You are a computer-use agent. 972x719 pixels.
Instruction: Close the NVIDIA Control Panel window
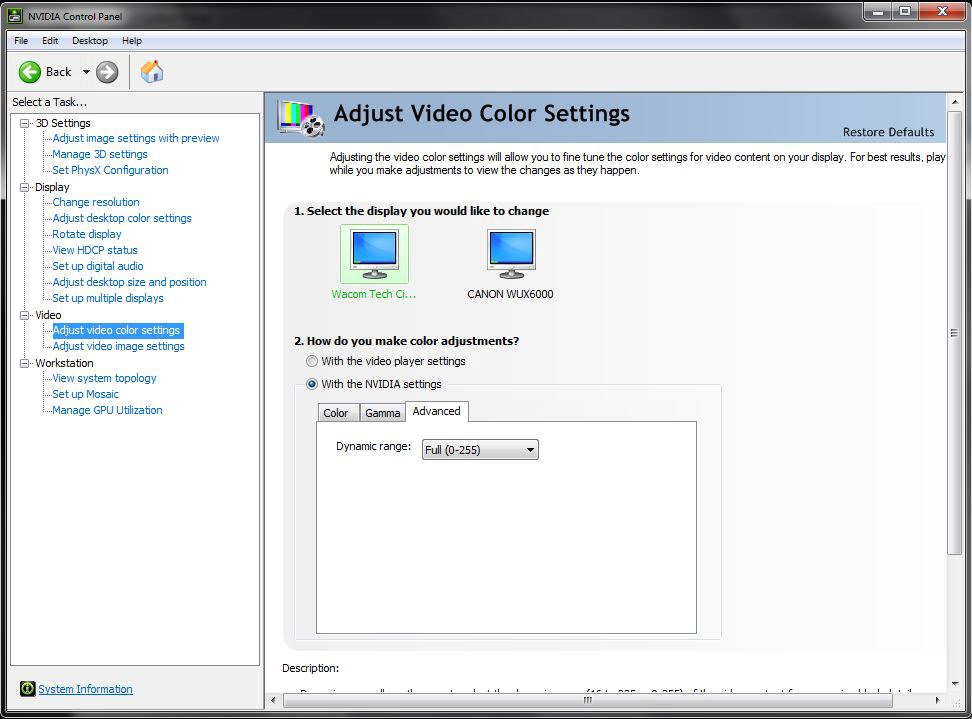click(942, 11)
